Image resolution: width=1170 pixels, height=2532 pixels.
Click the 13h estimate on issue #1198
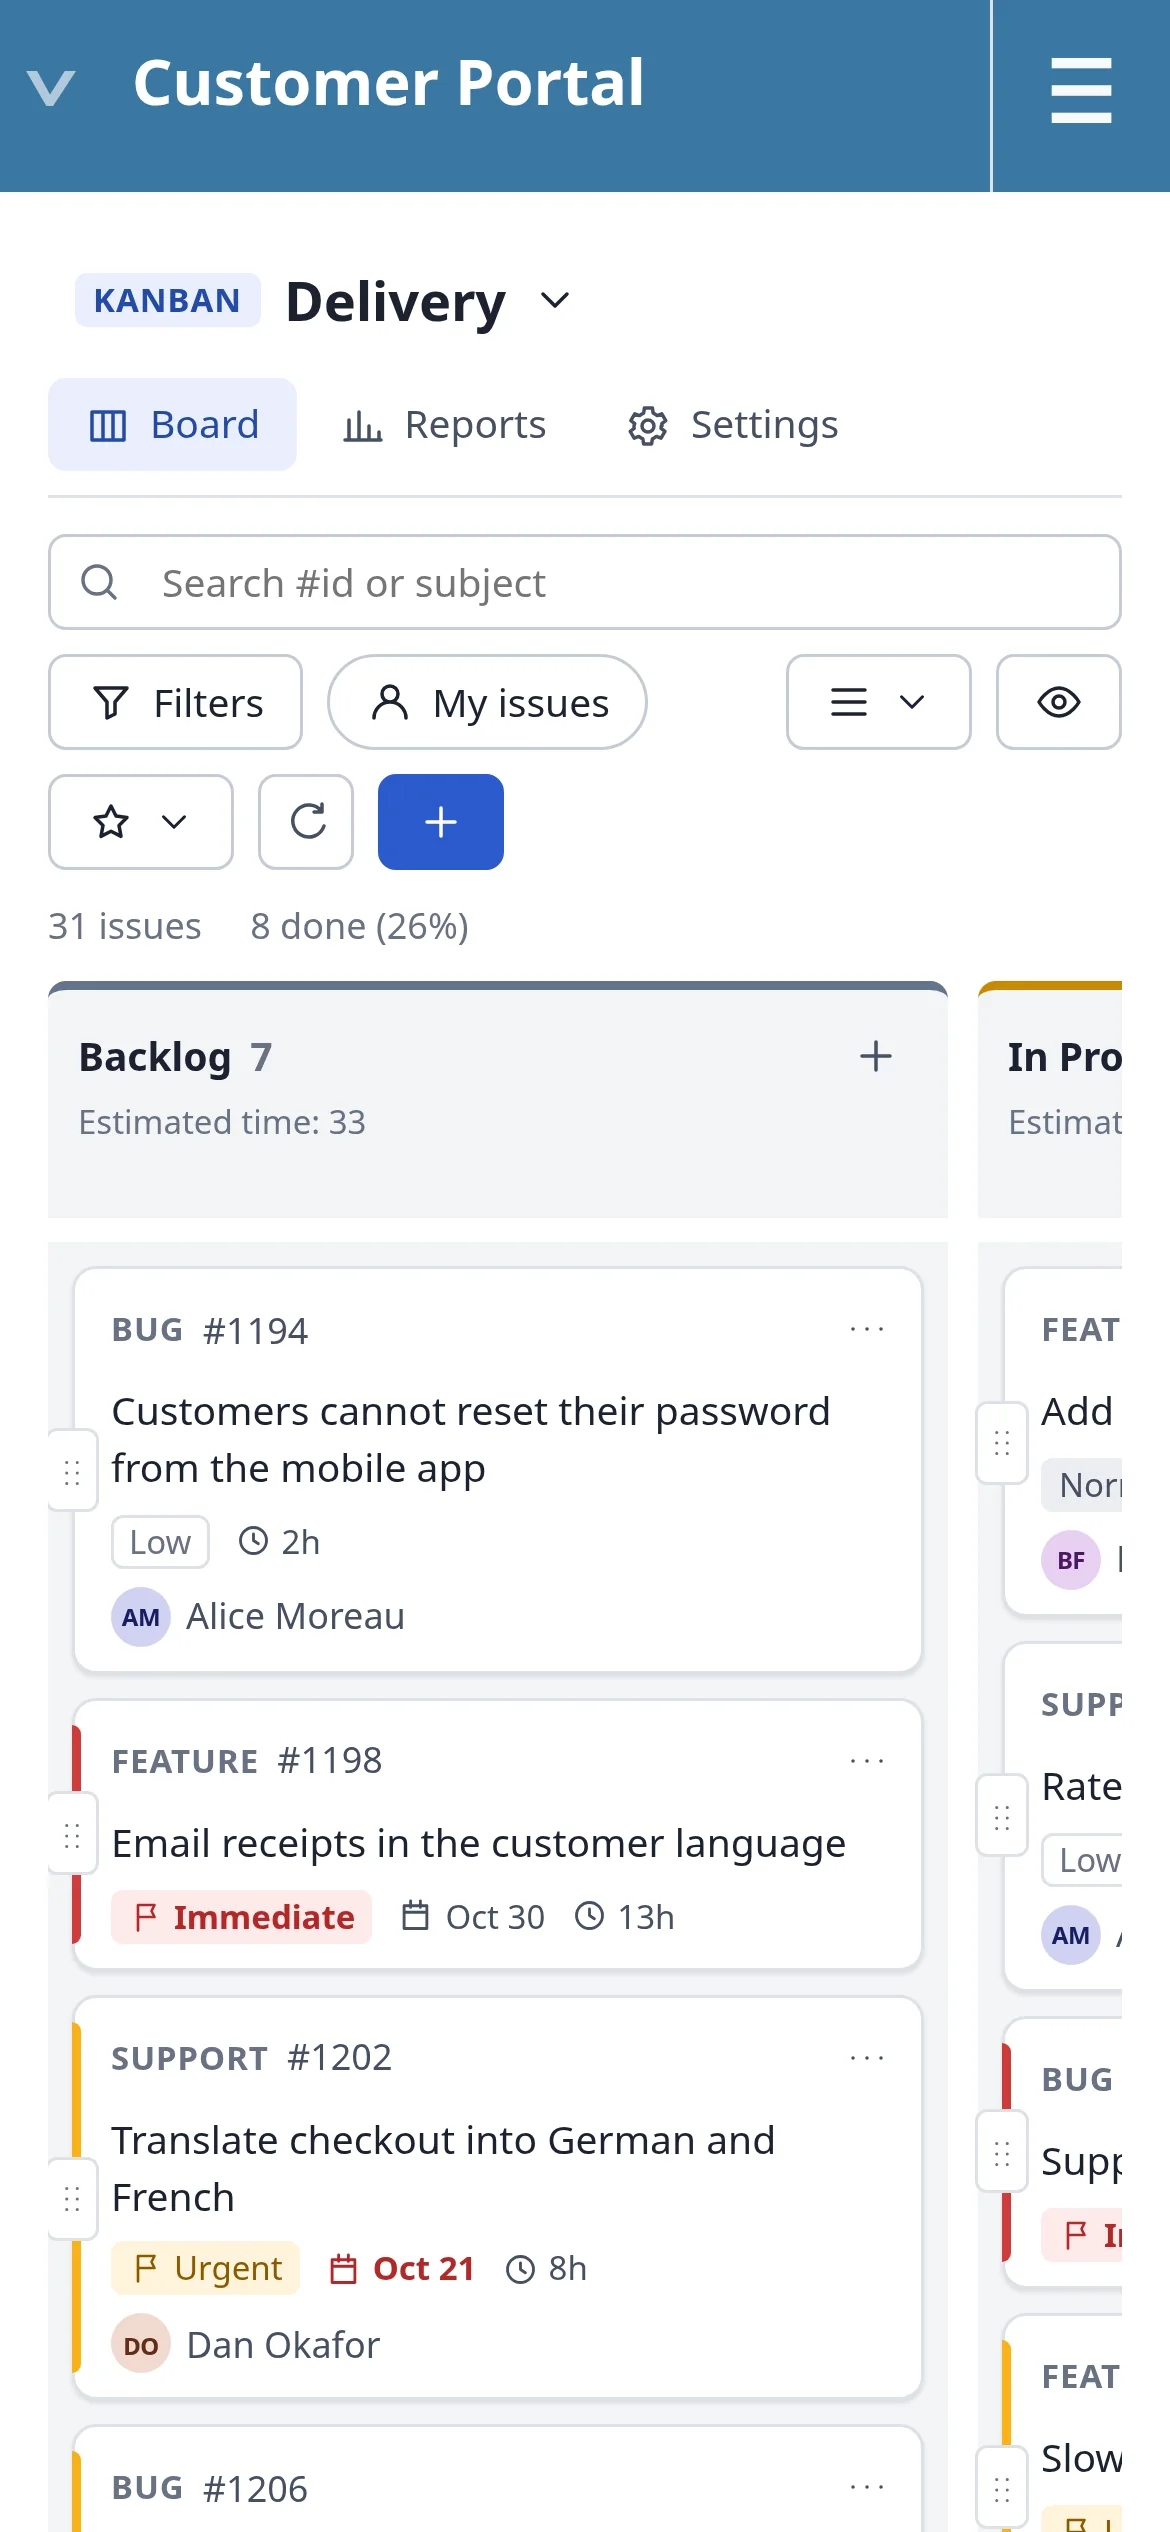tap(625, 1917)
